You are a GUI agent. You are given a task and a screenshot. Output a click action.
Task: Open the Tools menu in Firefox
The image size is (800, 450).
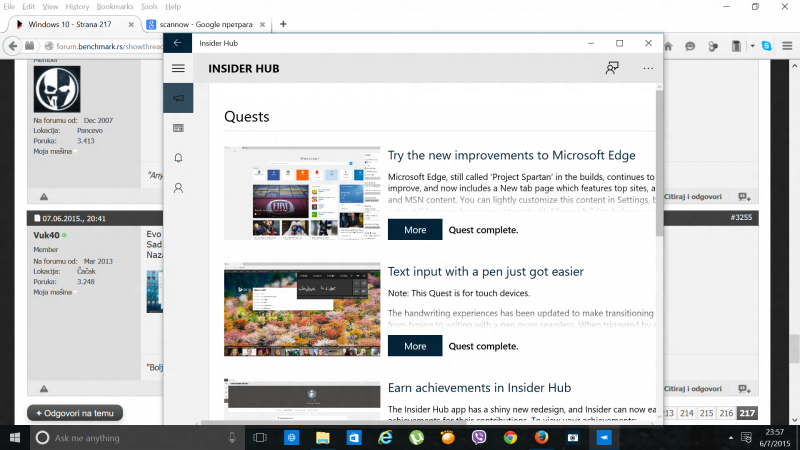tap(149, 7)
